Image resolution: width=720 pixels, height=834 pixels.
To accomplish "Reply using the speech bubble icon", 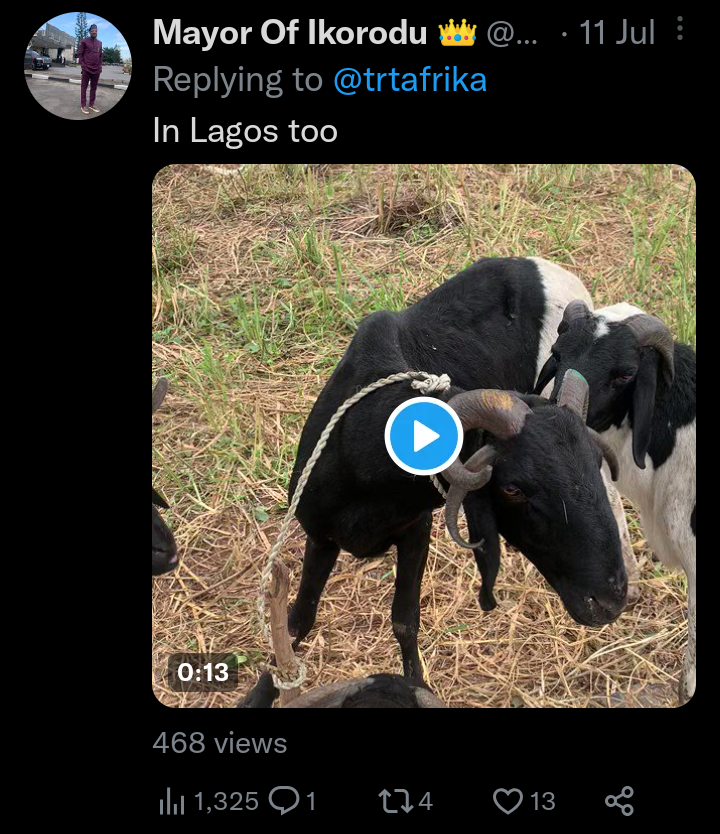I will point(285,800).
